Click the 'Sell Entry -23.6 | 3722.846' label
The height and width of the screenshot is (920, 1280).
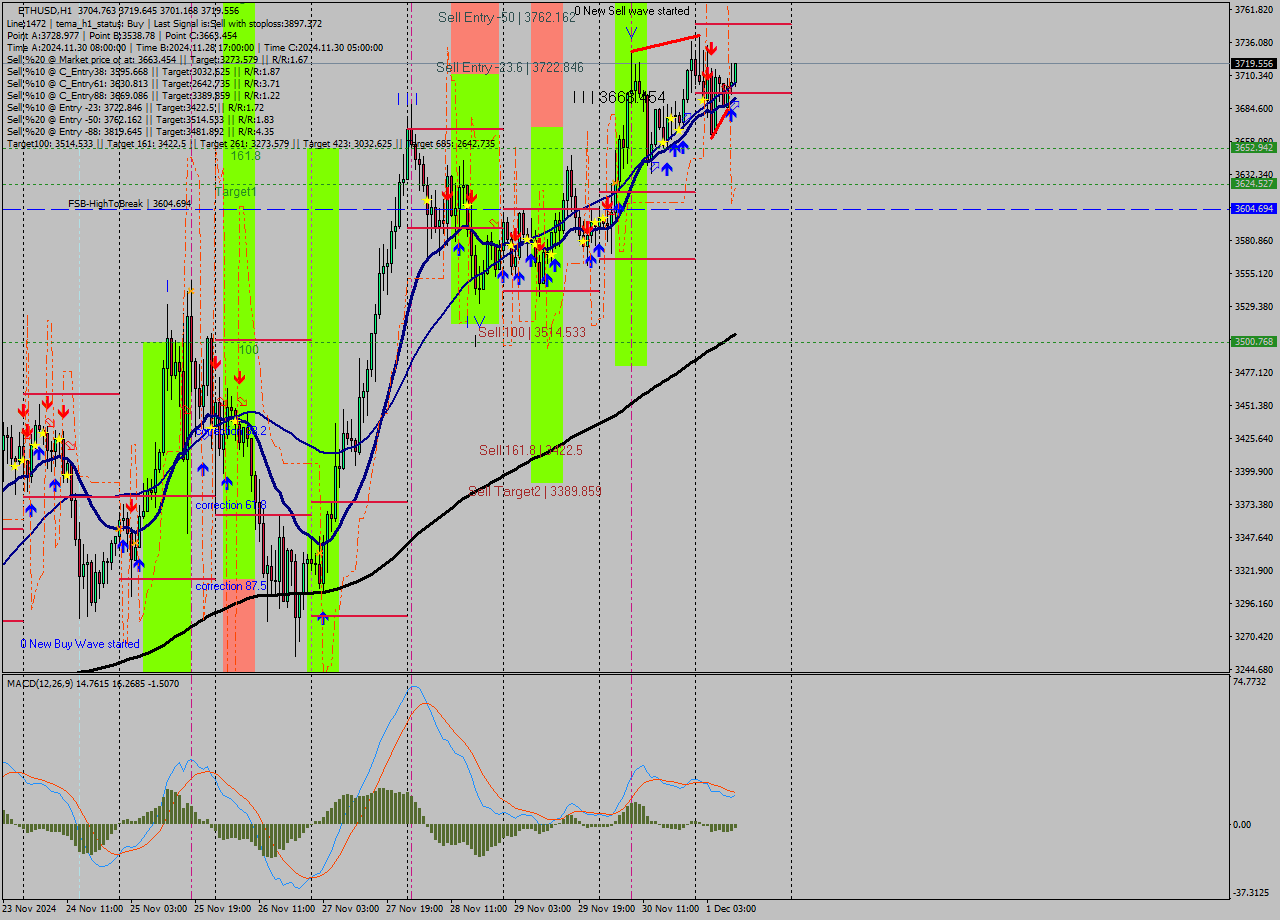click(509, 67)
